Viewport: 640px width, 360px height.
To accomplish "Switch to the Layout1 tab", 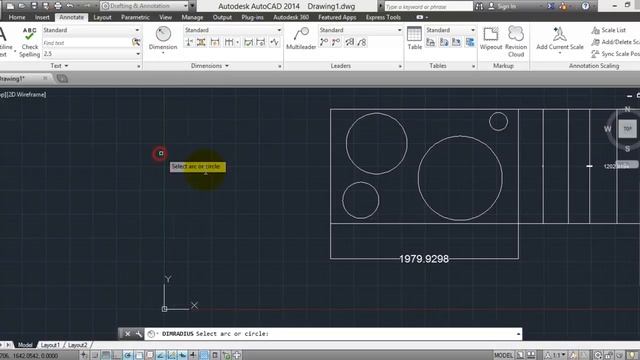I will pyautogui.click(x=50, y=345).
